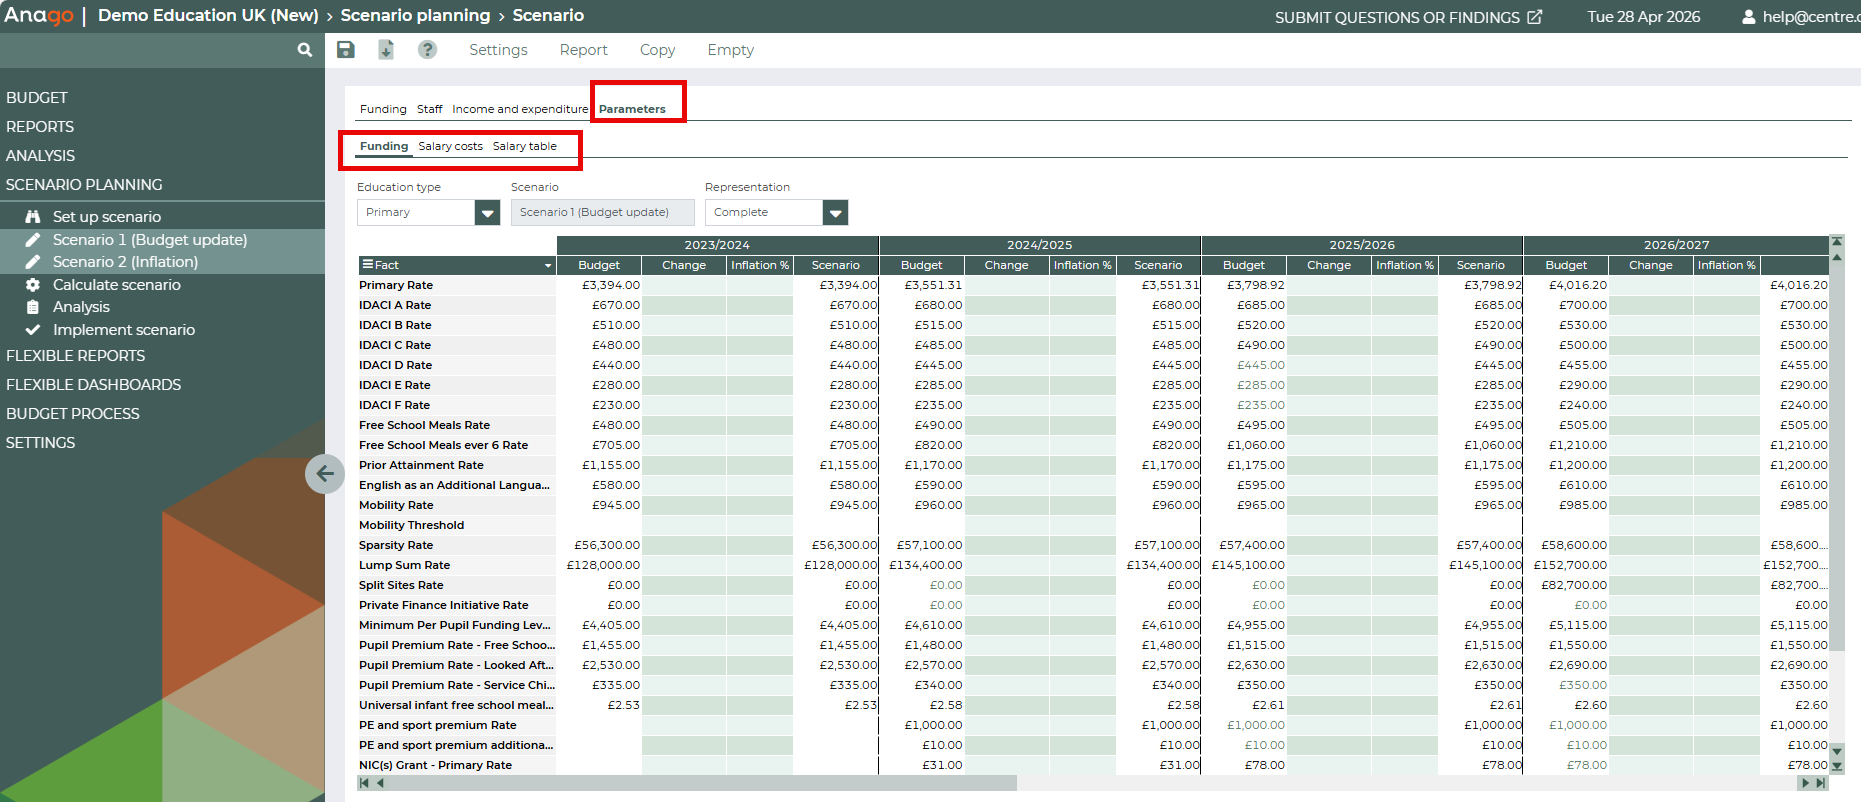
Task: Click the user account icon
Action: click(1748, 17)
